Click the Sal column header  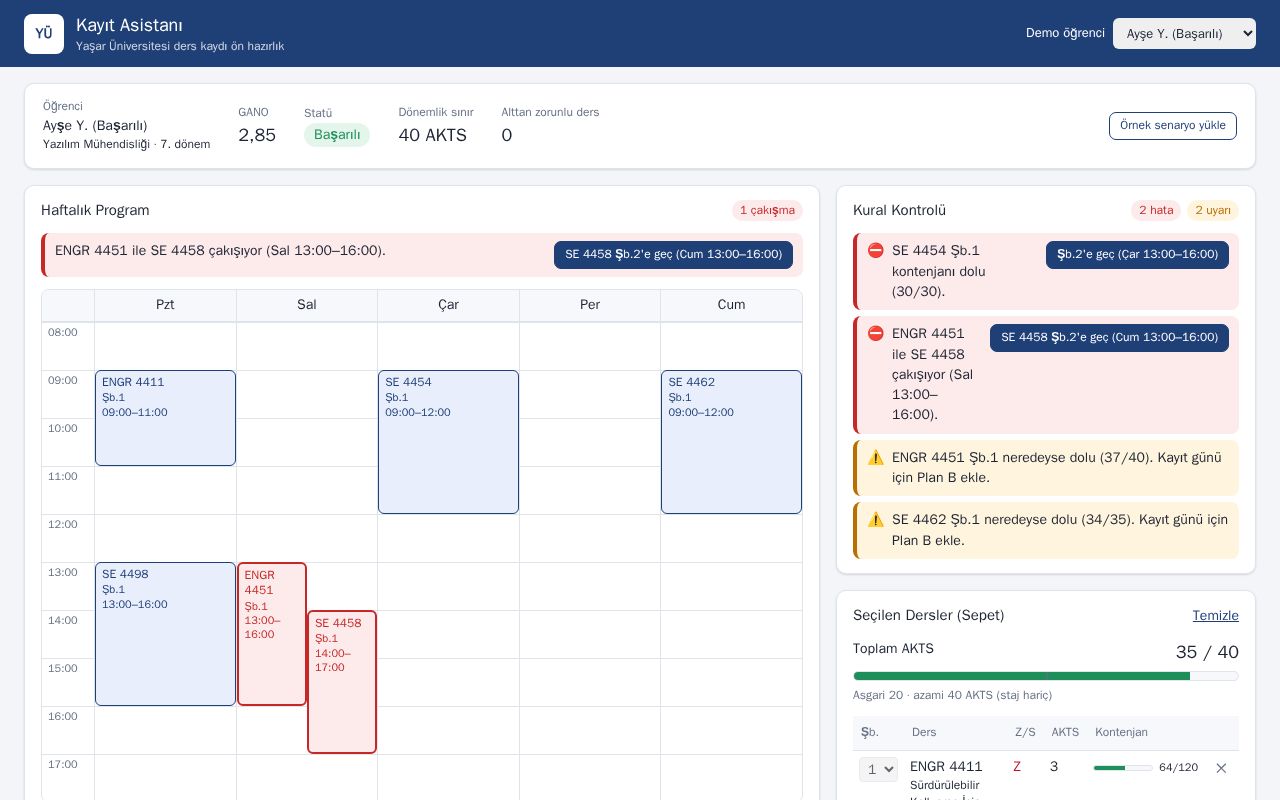[x=307, y=305]
